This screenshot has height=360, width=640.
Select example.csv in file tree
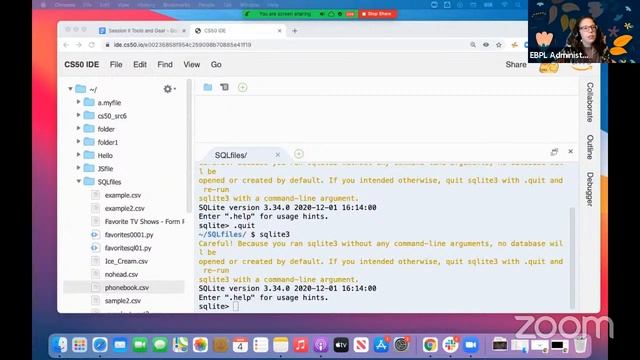123,195
